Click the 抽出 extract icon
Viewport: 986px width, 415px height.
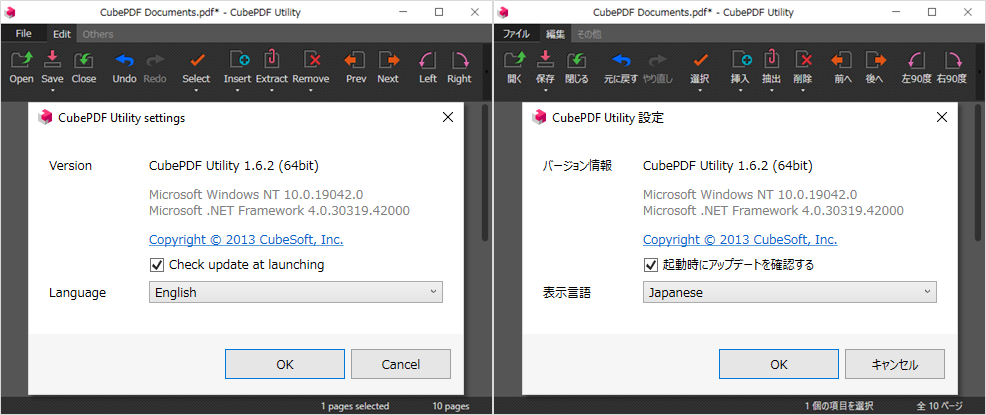(x=772, y=60)
